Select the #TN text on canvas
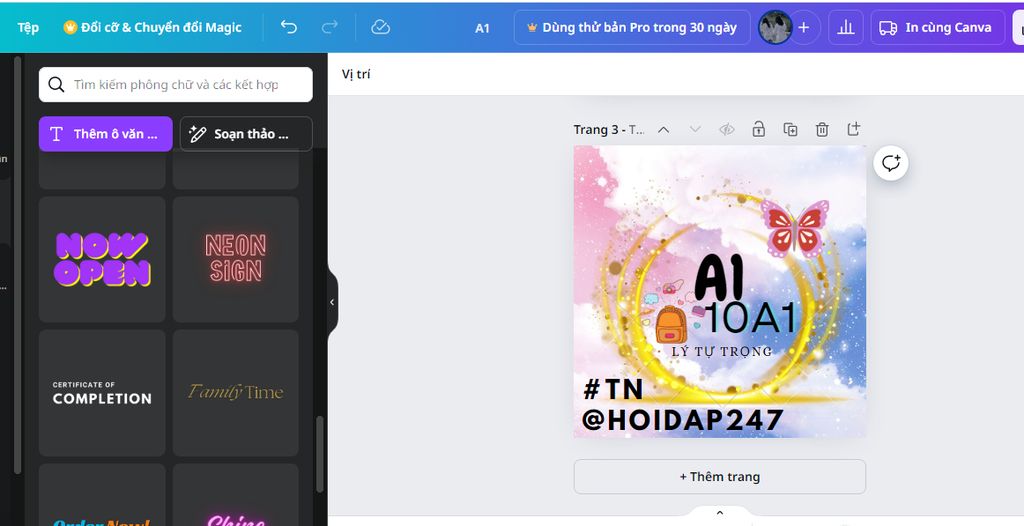Viewport: 1024px width, 526px height. (613, 389)
